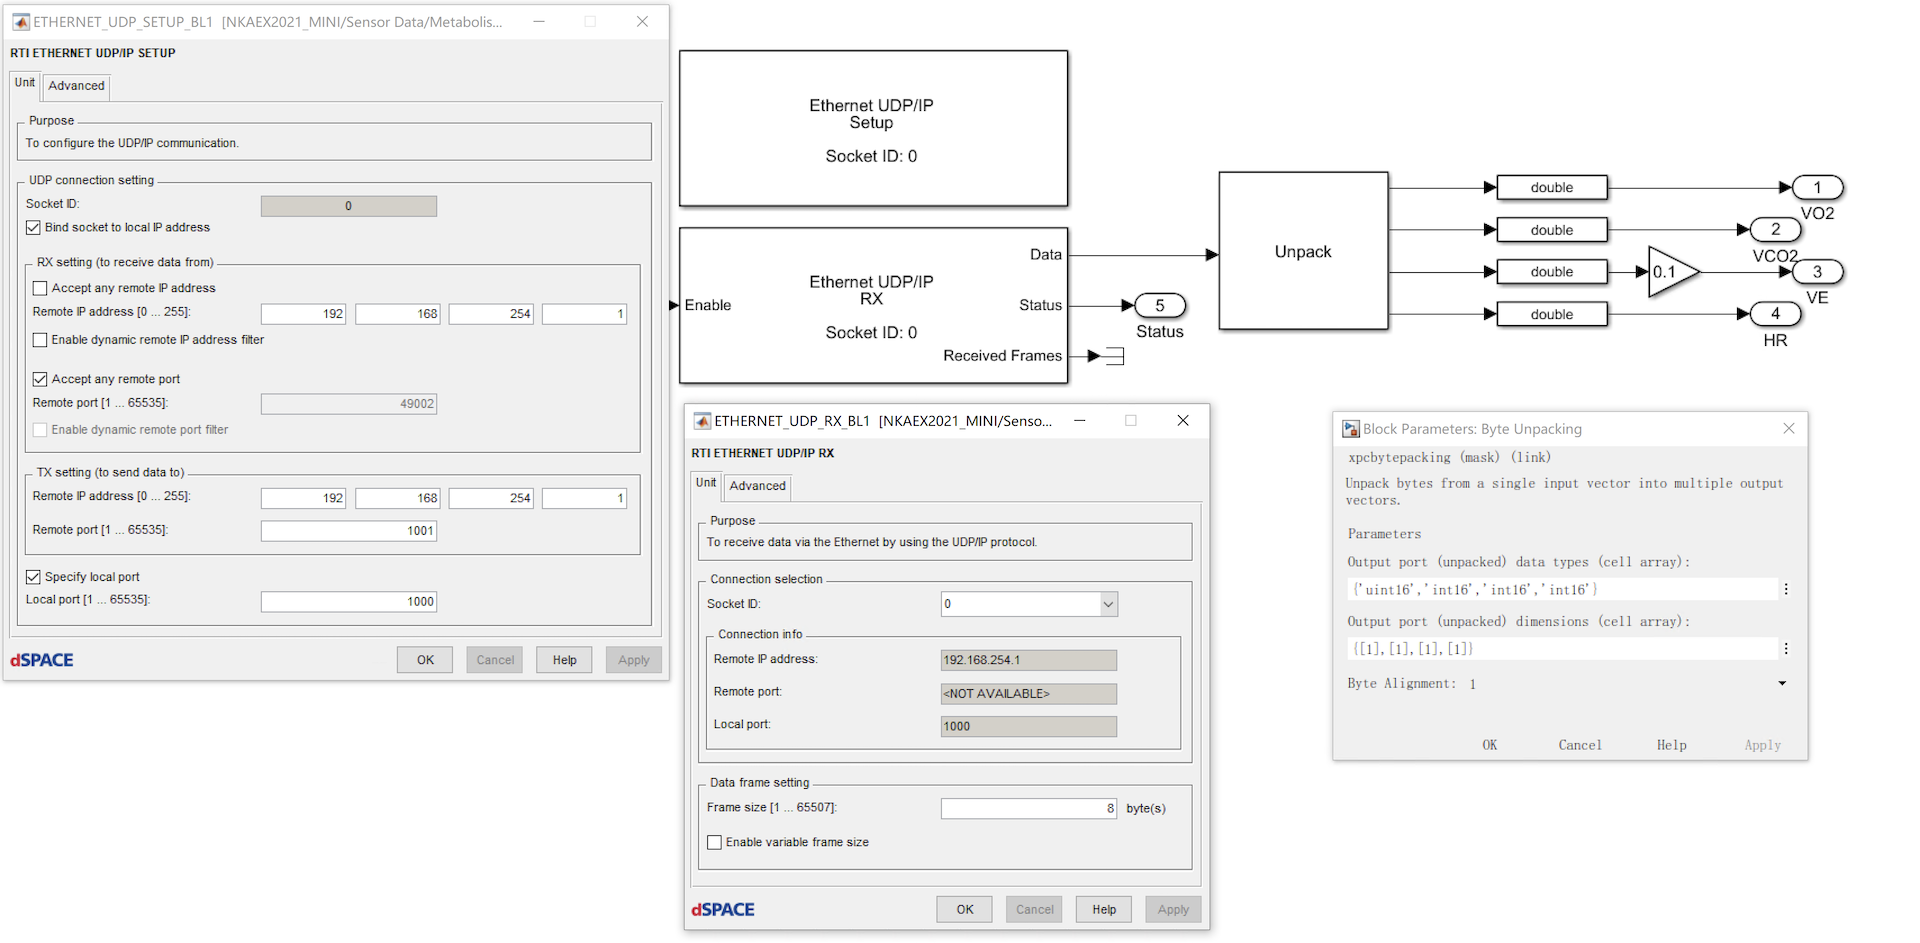Click OK in Byte Unpacking dialog
Screen dimensions: 1920x943
click(x=1490, y=745)
